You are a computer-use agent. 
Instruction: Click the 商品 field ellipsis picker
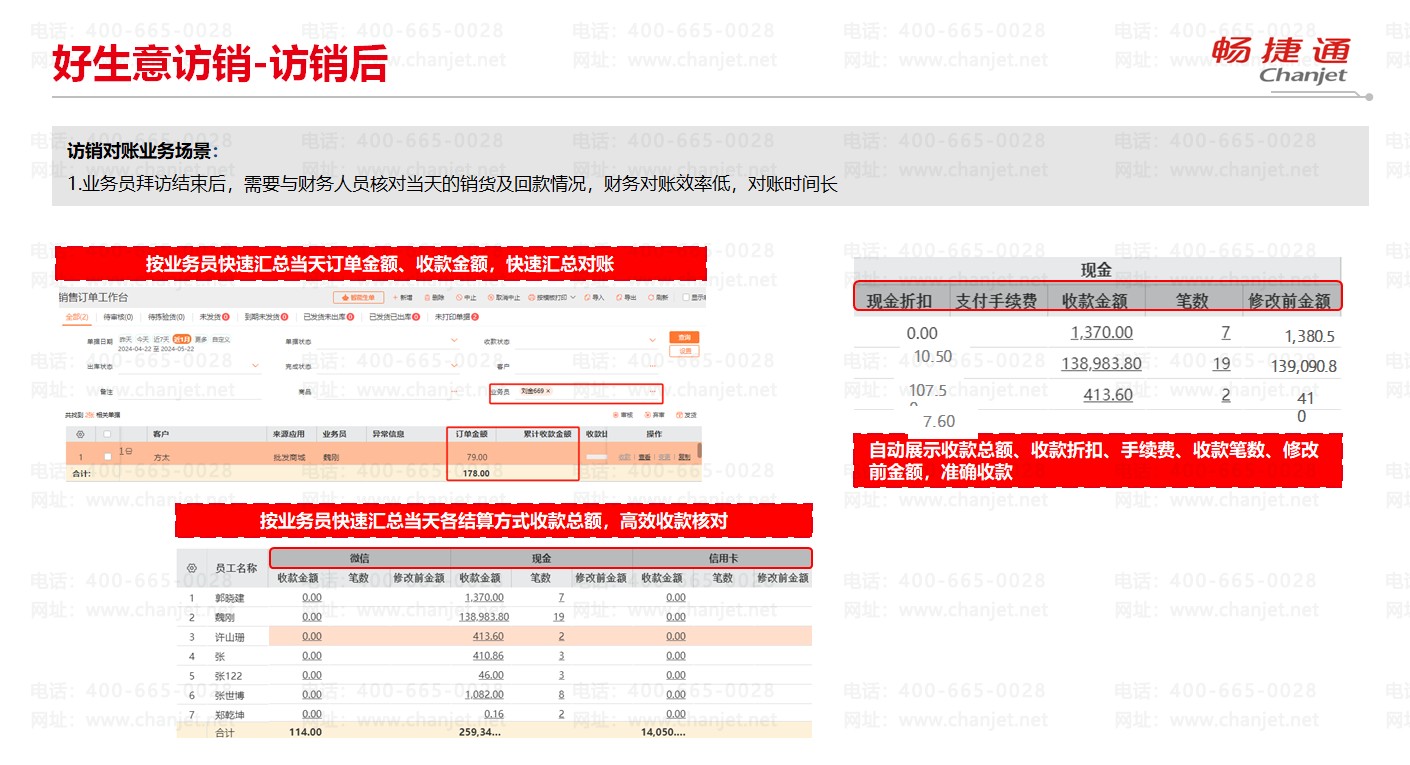coord(453,392)
